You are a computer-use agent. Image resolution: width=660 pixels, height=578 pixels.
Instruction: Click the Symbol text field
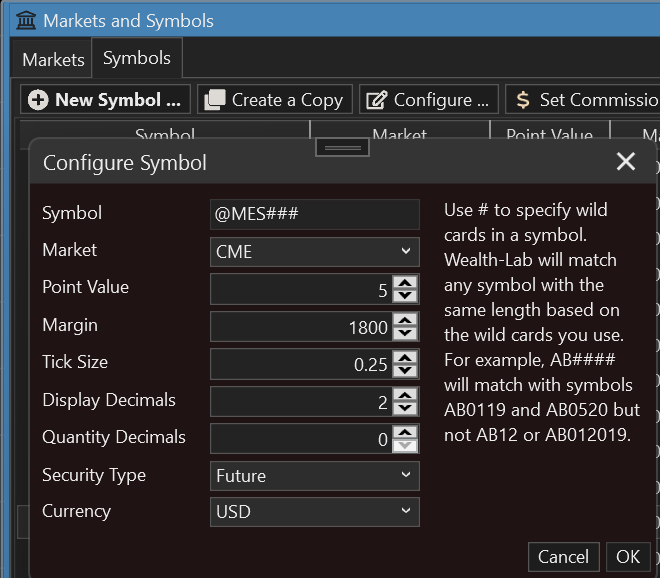pyautogui.click(x=314, y=214)
